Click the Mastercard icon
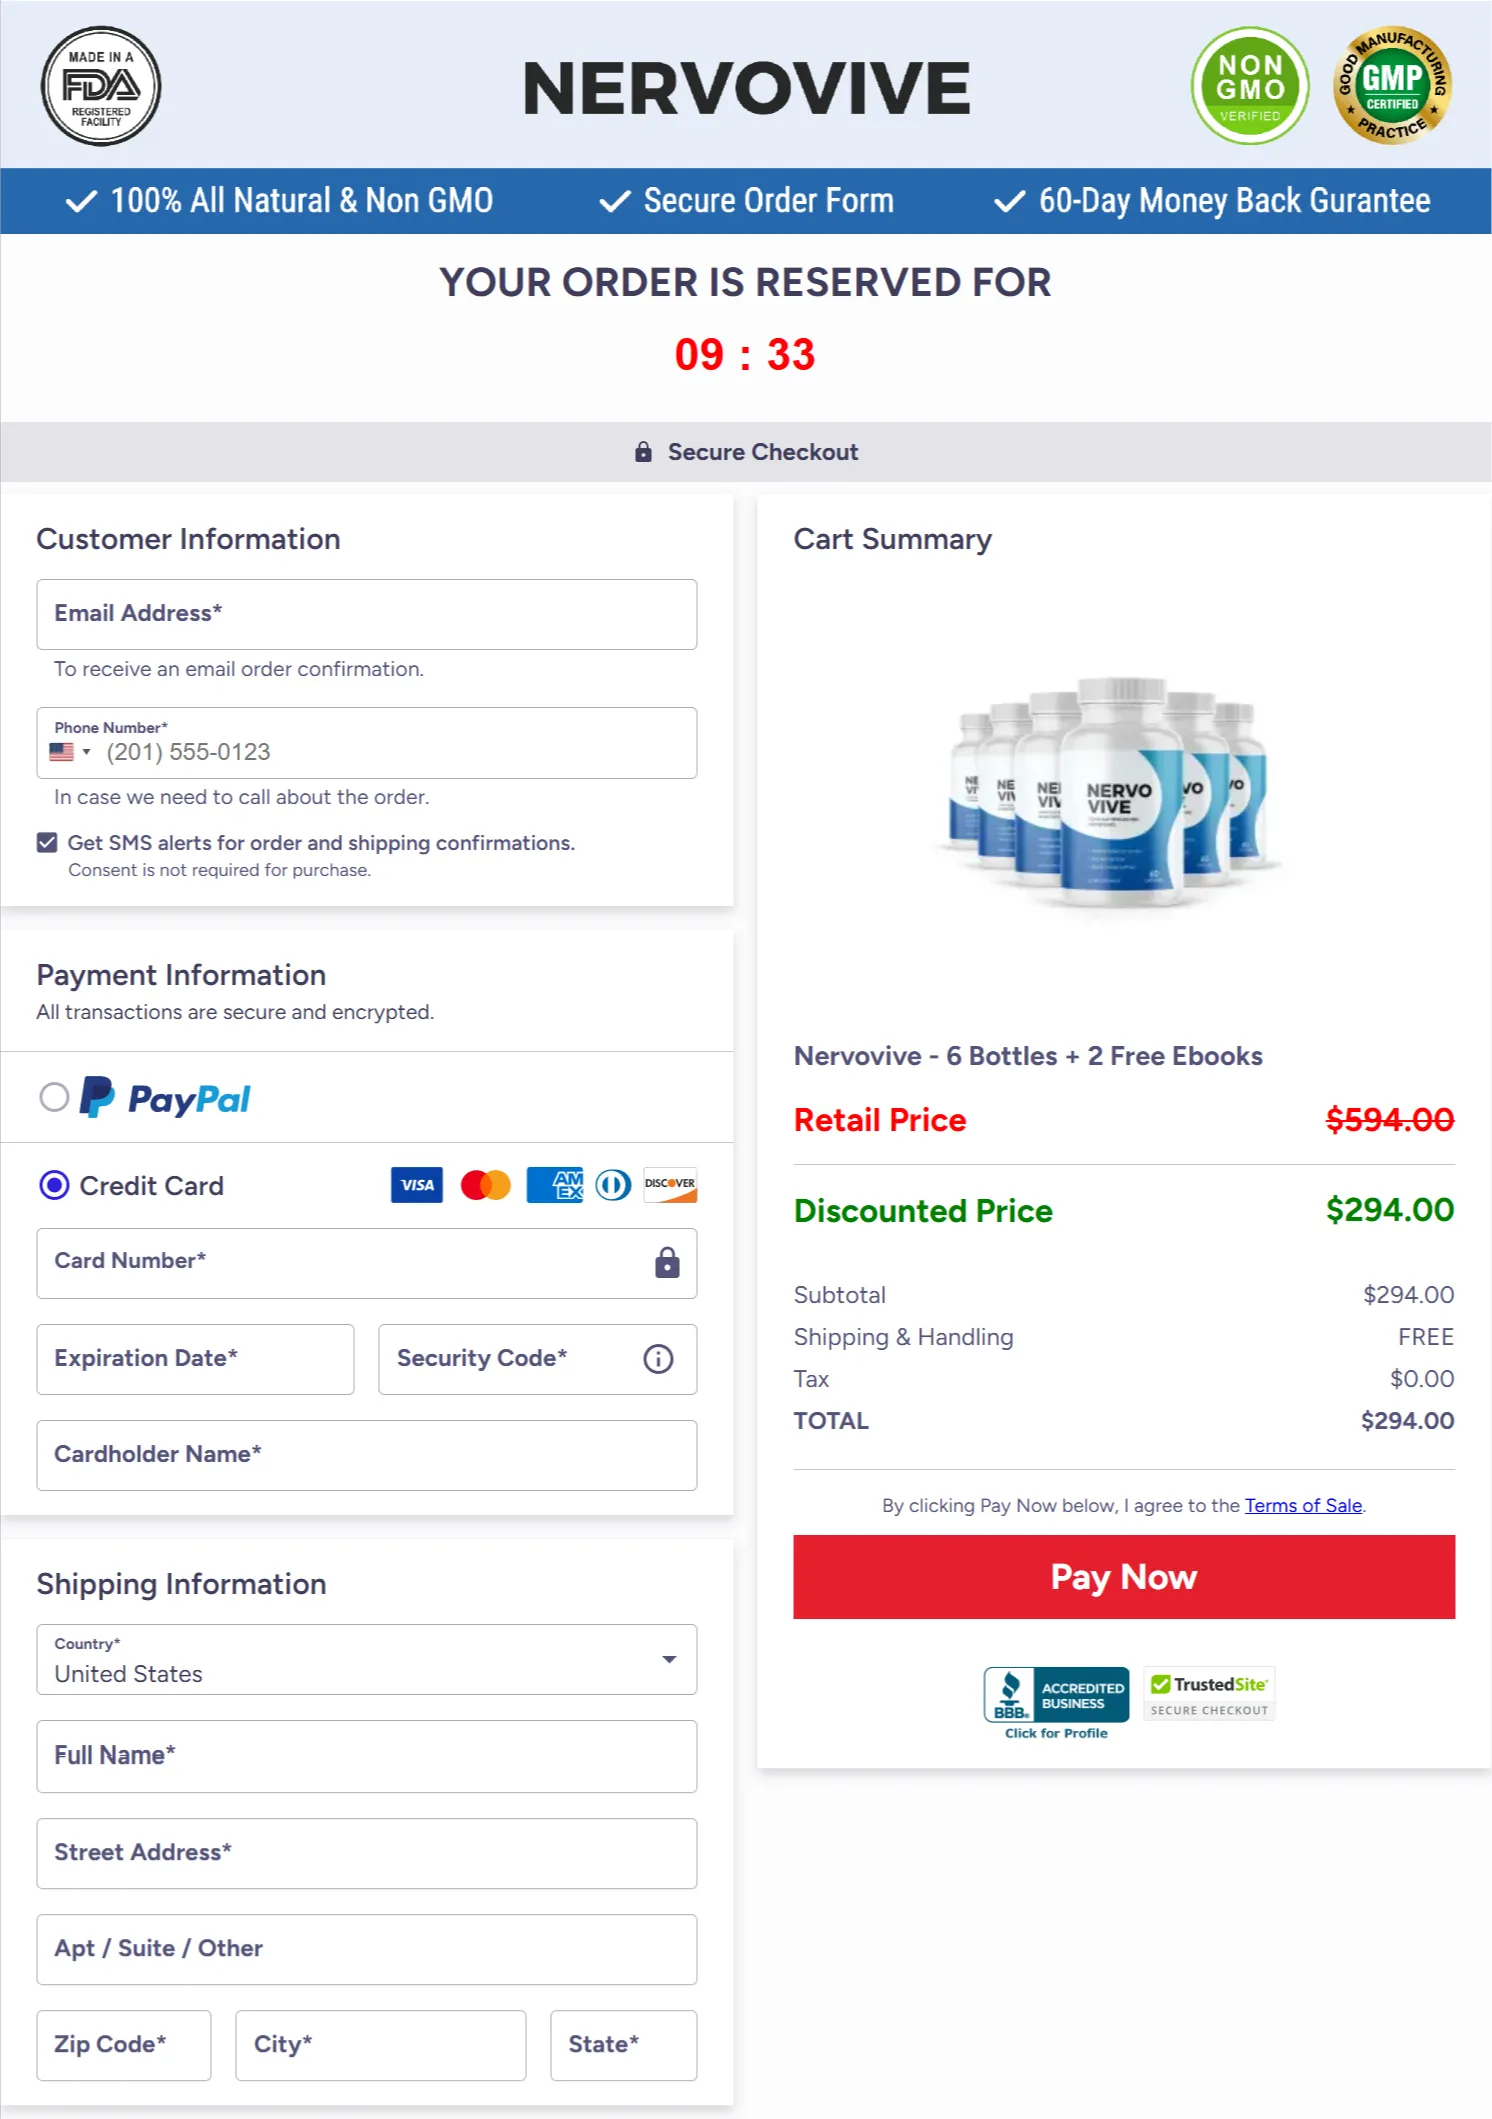The width and height of the screenshot is (1492, 2119). 486,1185
